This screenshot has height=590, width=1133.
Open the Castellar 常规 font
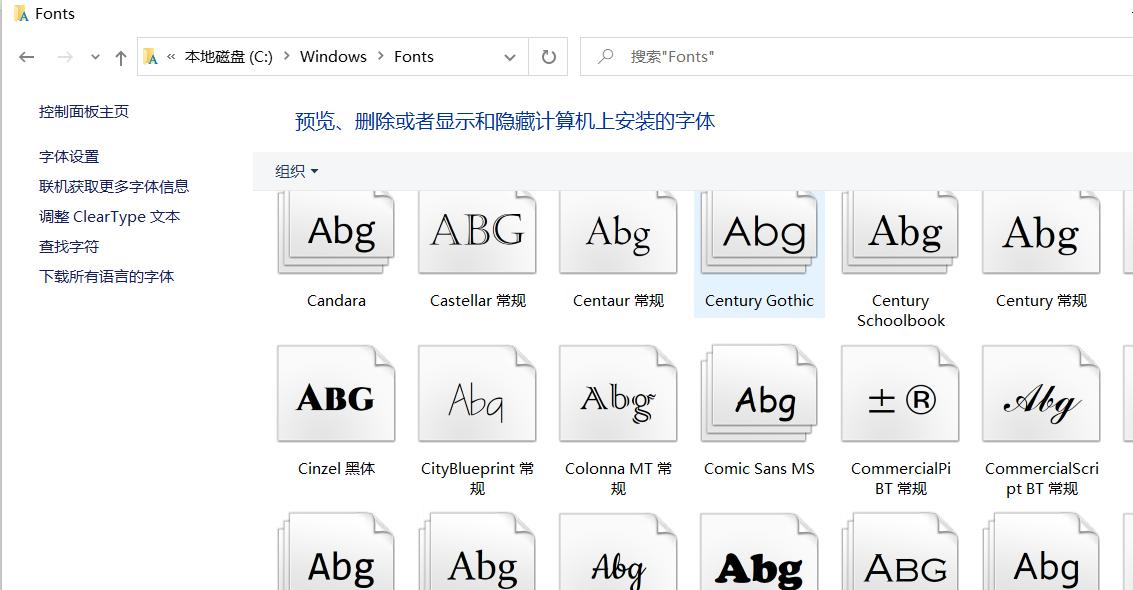tap(476, 232)
